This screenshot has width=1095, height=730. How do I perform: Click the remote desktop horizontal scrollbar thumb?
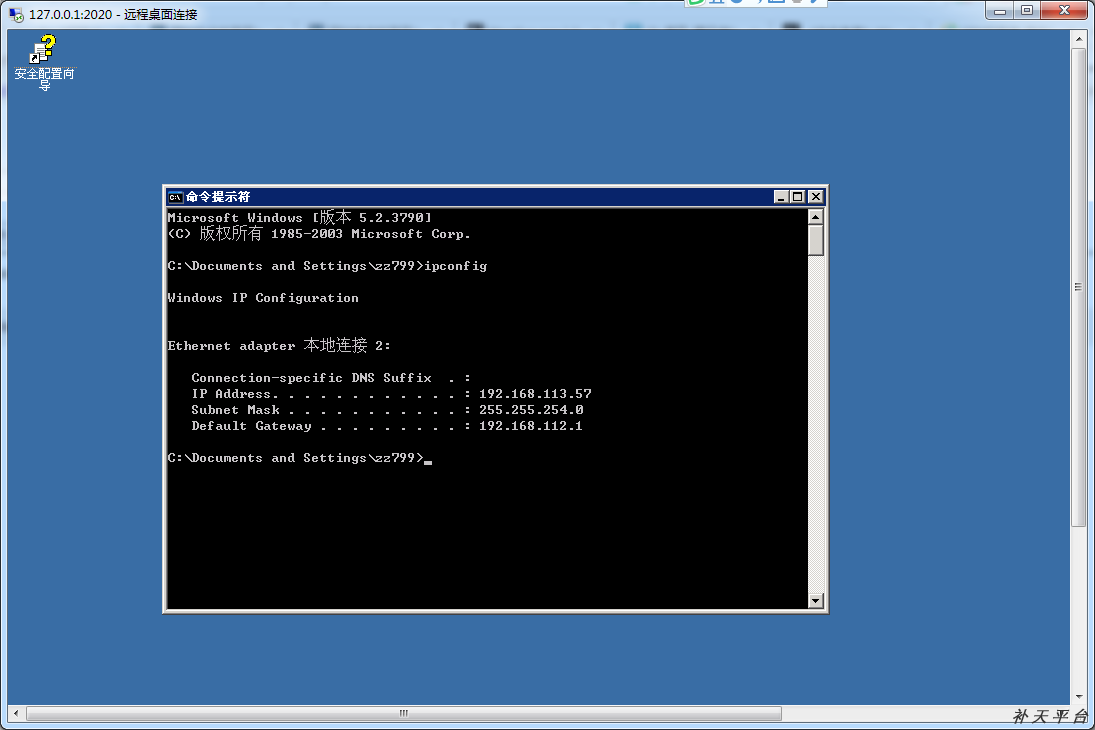[404, 713]
